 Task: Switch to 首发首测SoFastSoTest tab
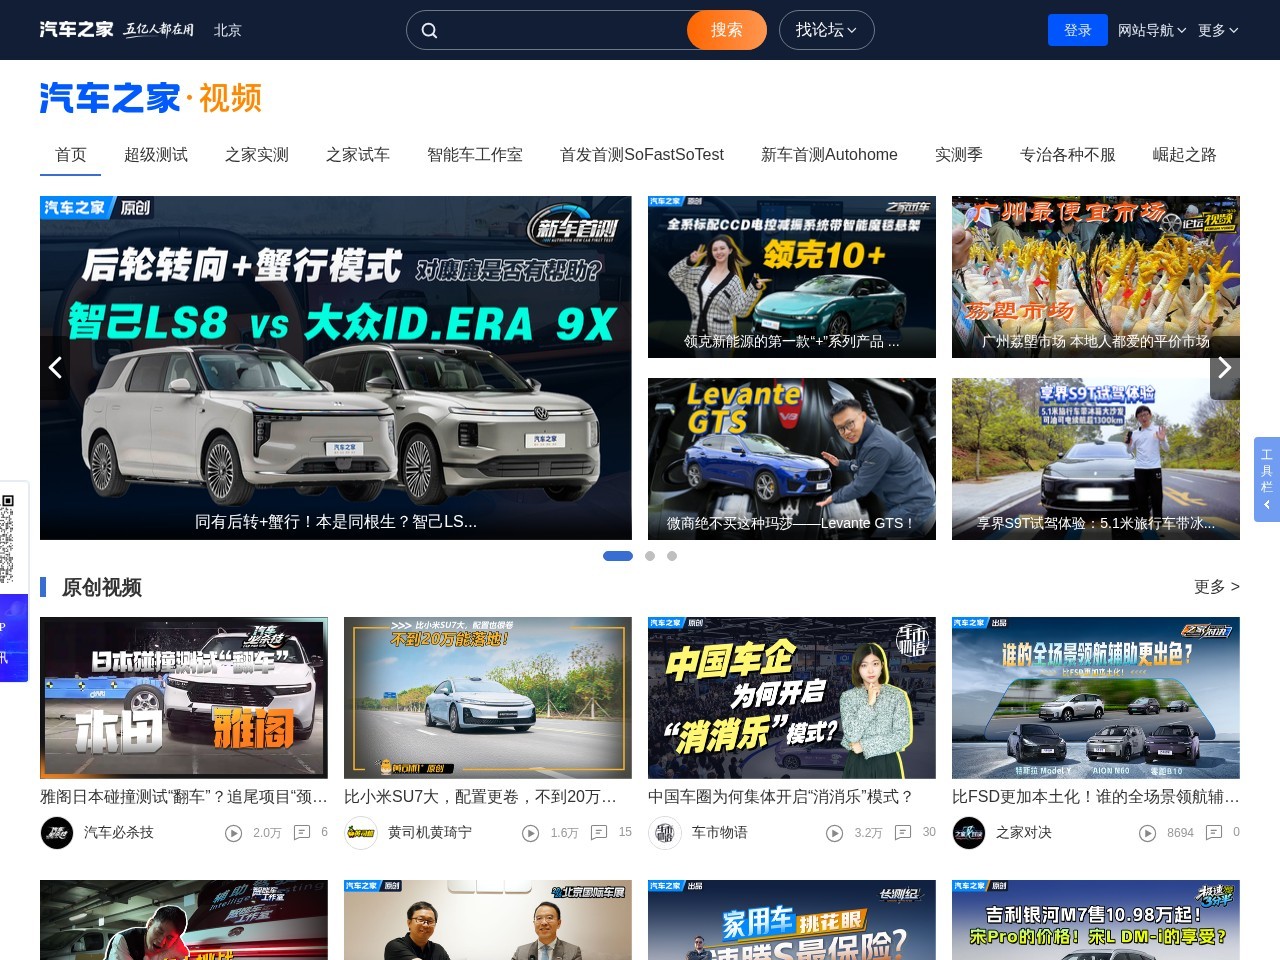(x=642, y=155)
